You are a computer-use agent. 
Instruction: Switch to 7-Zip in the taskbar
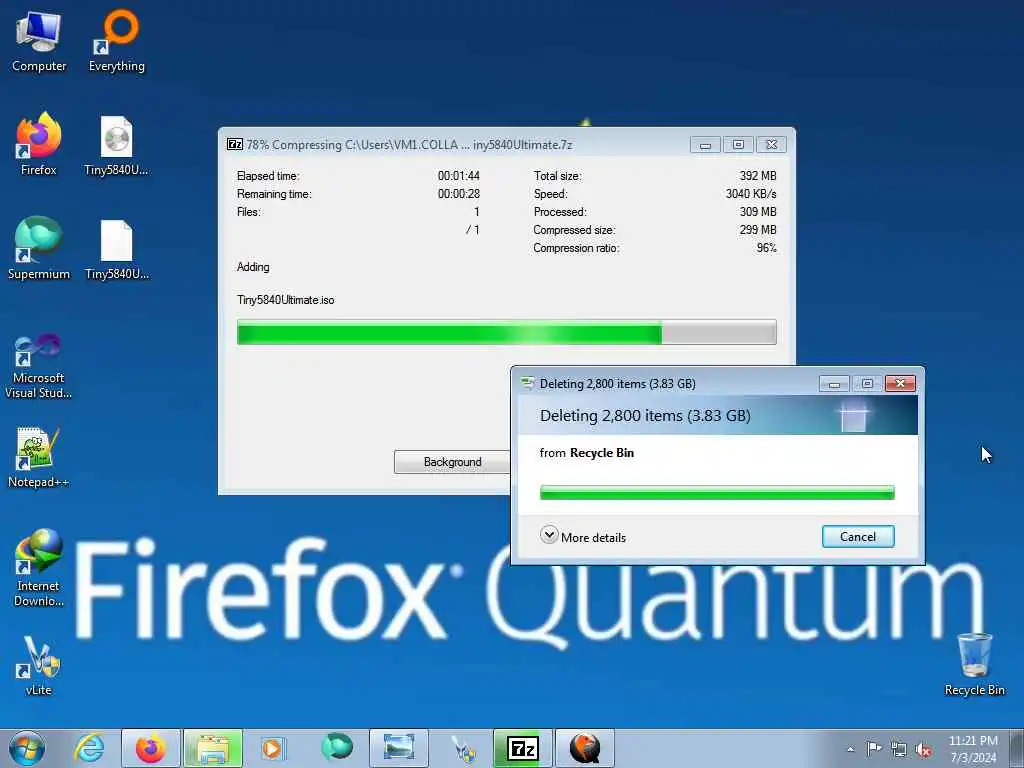click(523, 748)
